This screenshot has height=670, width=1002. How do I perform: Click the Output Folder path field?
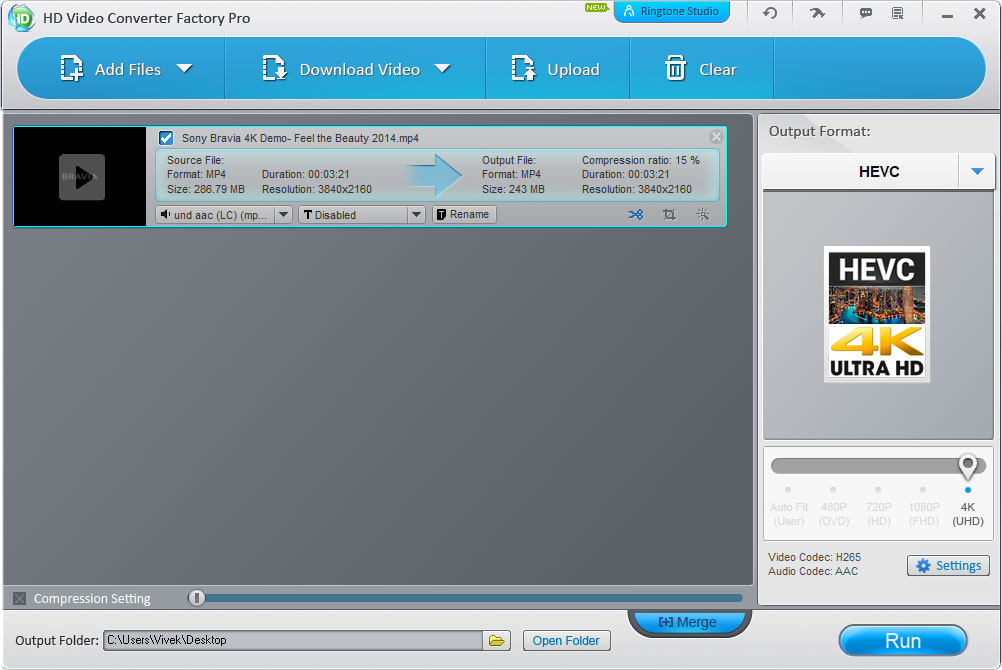293,640
